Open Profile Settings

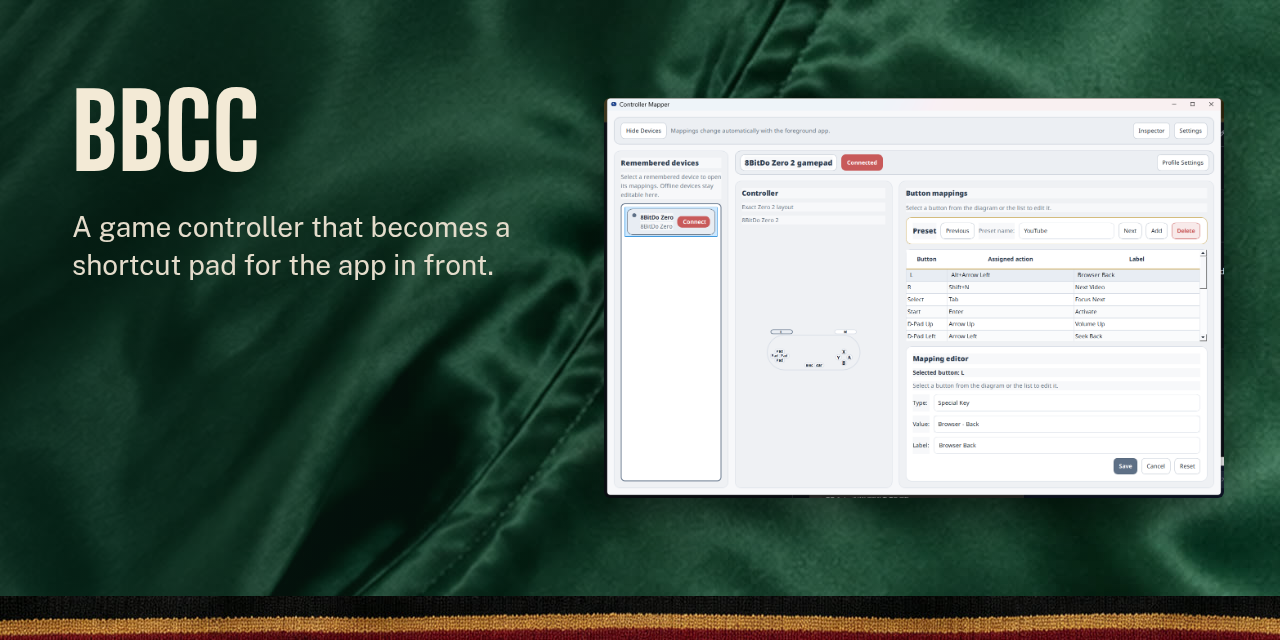pos(1183,162)
